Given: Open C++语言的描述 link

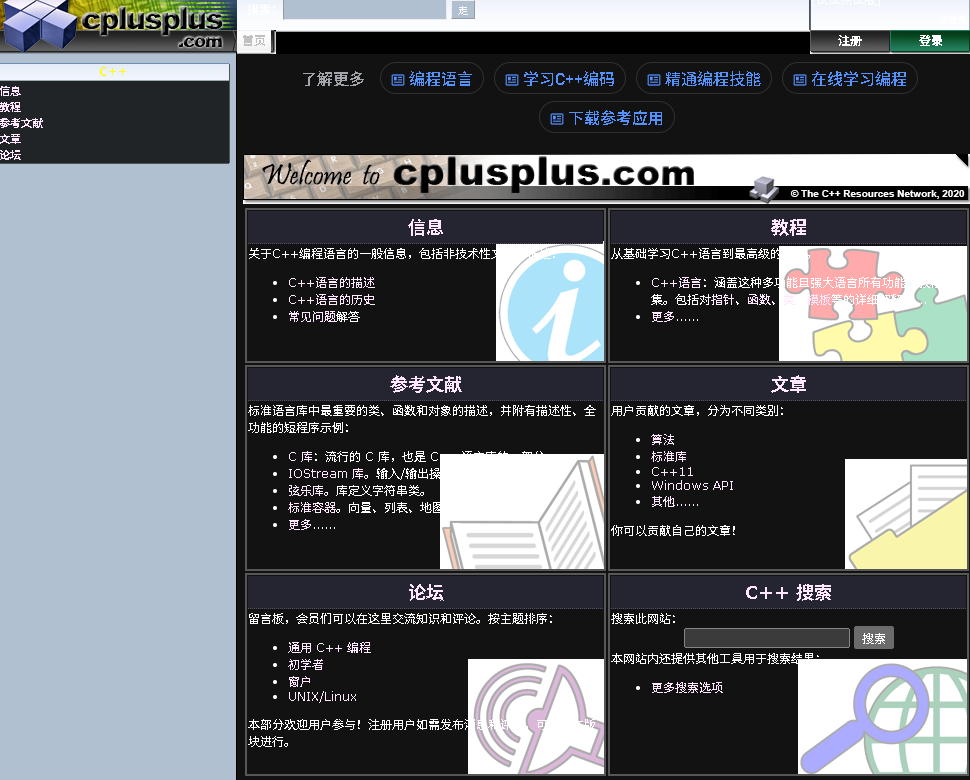Looking at the screenshot, I should point(332,283).
